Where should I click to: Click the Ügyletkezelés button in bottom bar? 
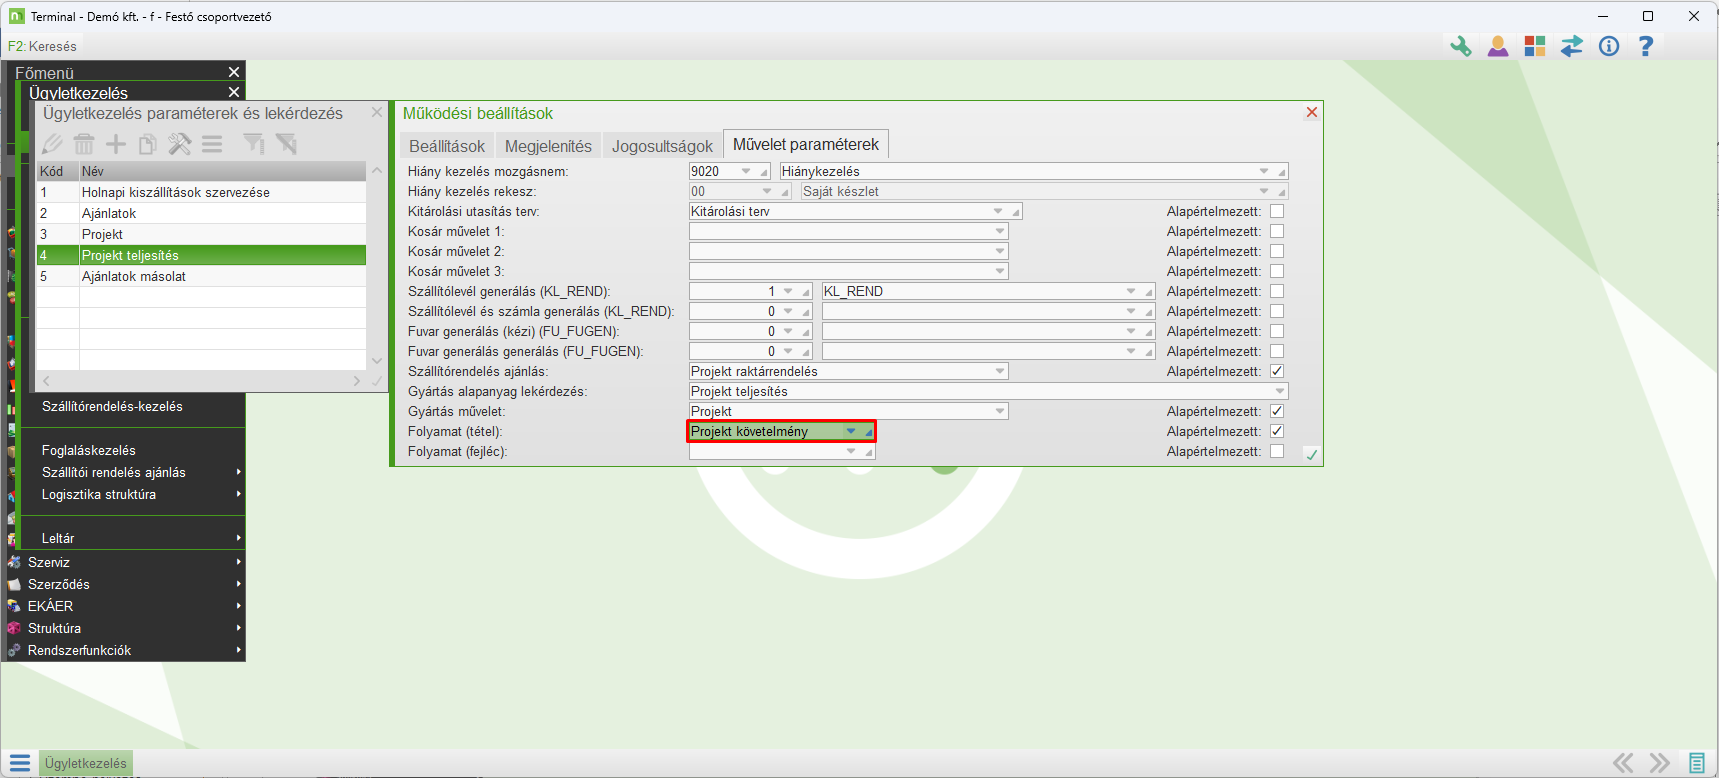[x=86, y=763]
